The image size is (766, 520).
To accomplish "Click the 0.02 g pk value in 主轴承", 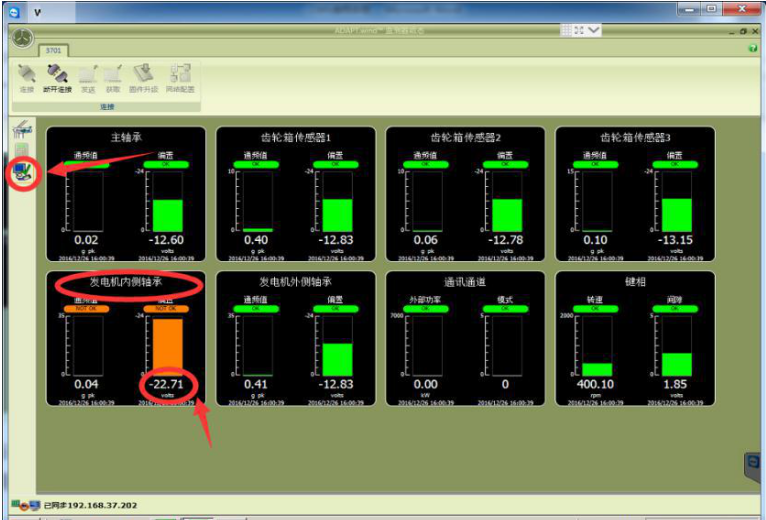I will (86, 240).
